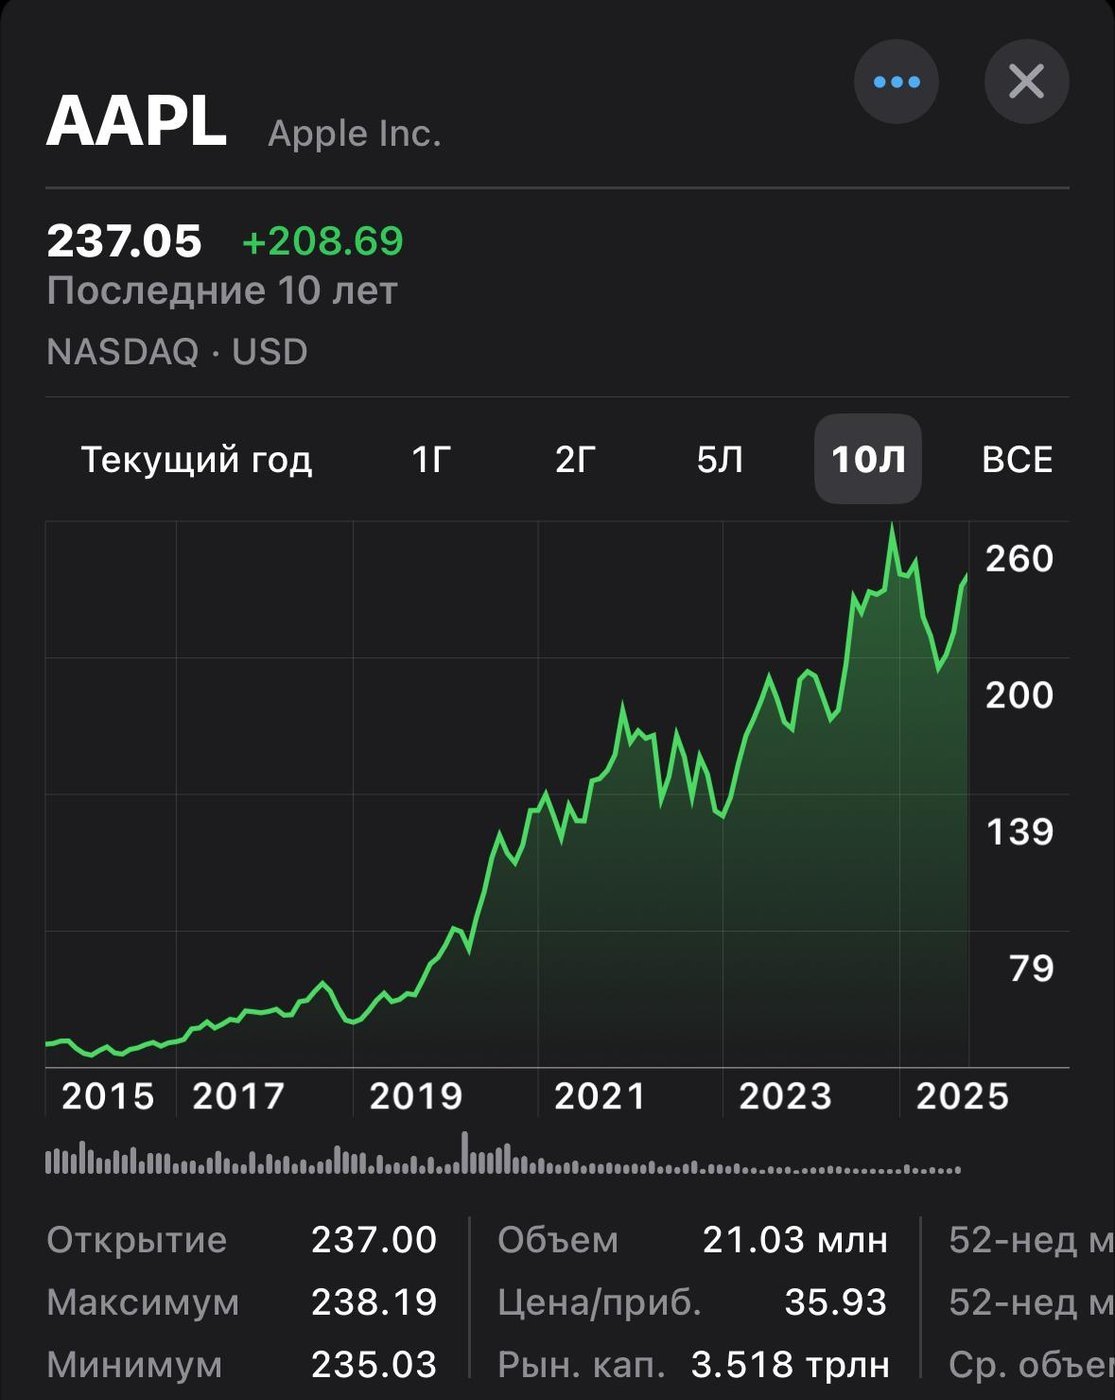Tap the NASDAQ · USD exchange label

[177, 352]
